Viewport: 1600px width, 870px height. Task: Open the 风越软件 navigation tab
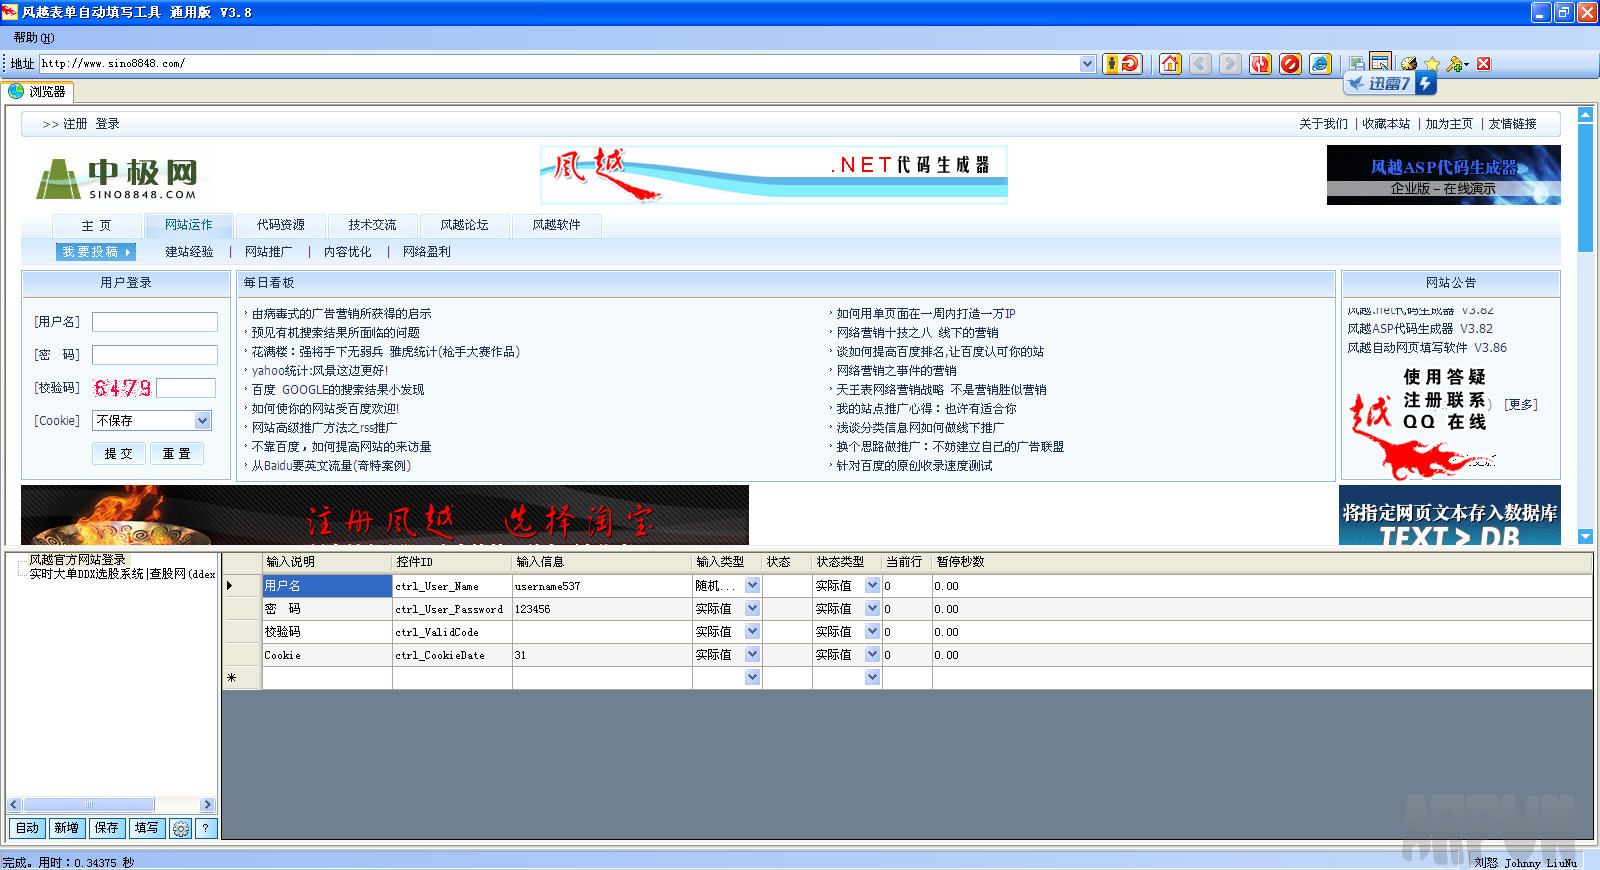click(556, 225)
